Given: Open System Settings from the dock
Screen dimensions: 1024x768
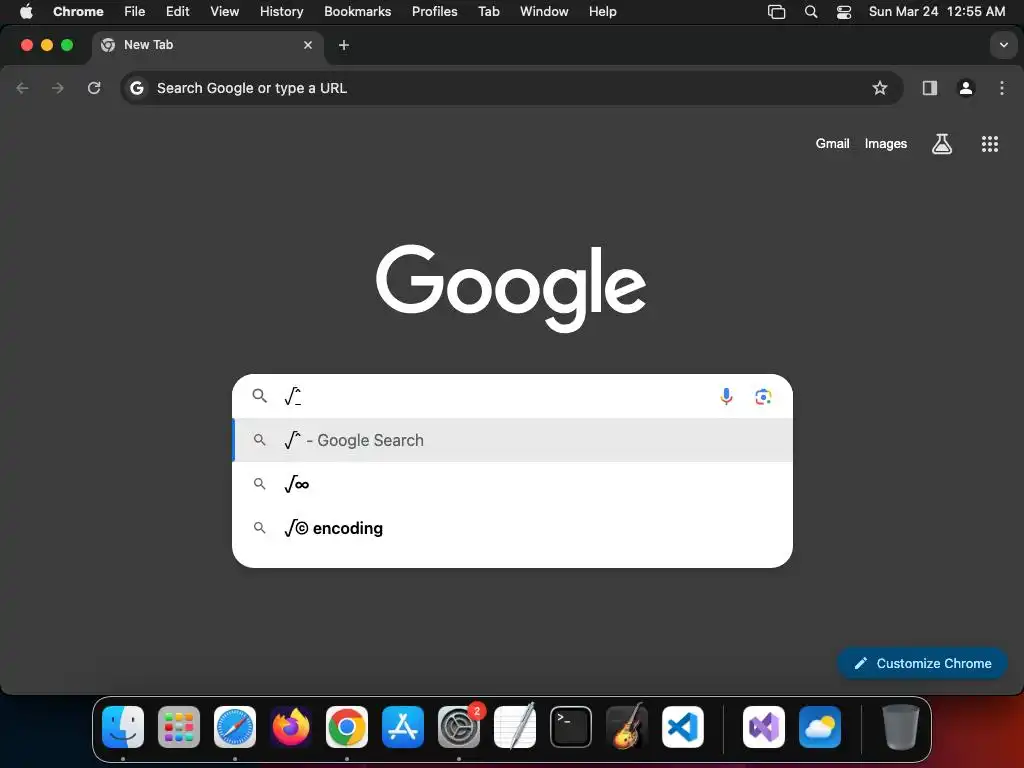Looking at the screenshot, I should click(459, 727).
